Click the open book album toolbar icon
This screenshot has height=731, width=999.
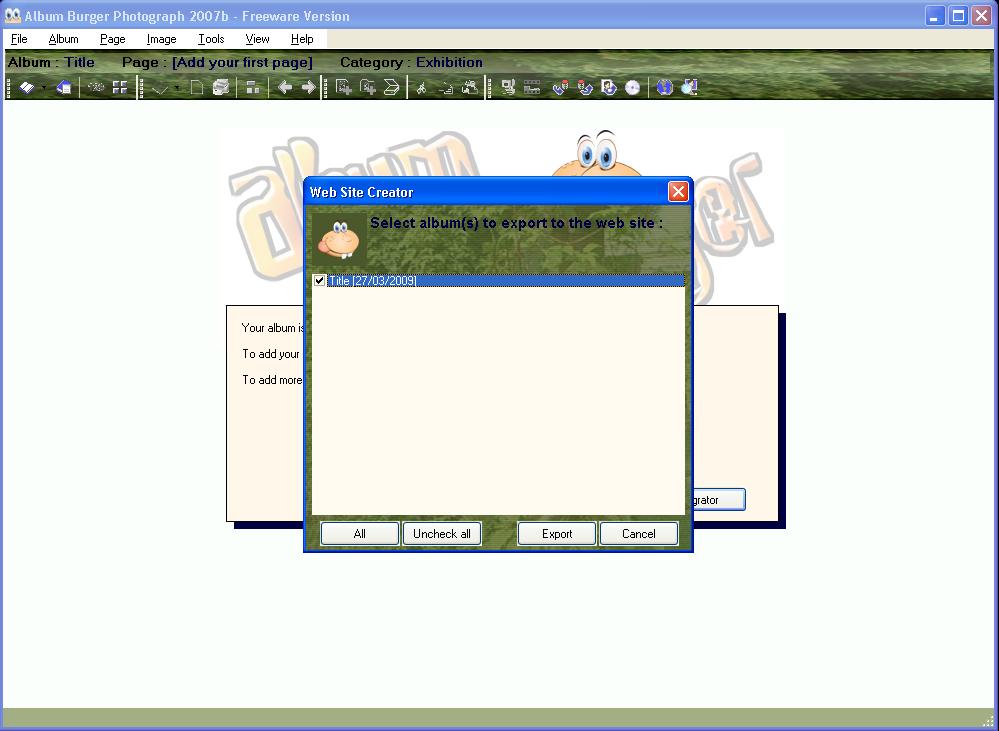click(x=27, y=87)
